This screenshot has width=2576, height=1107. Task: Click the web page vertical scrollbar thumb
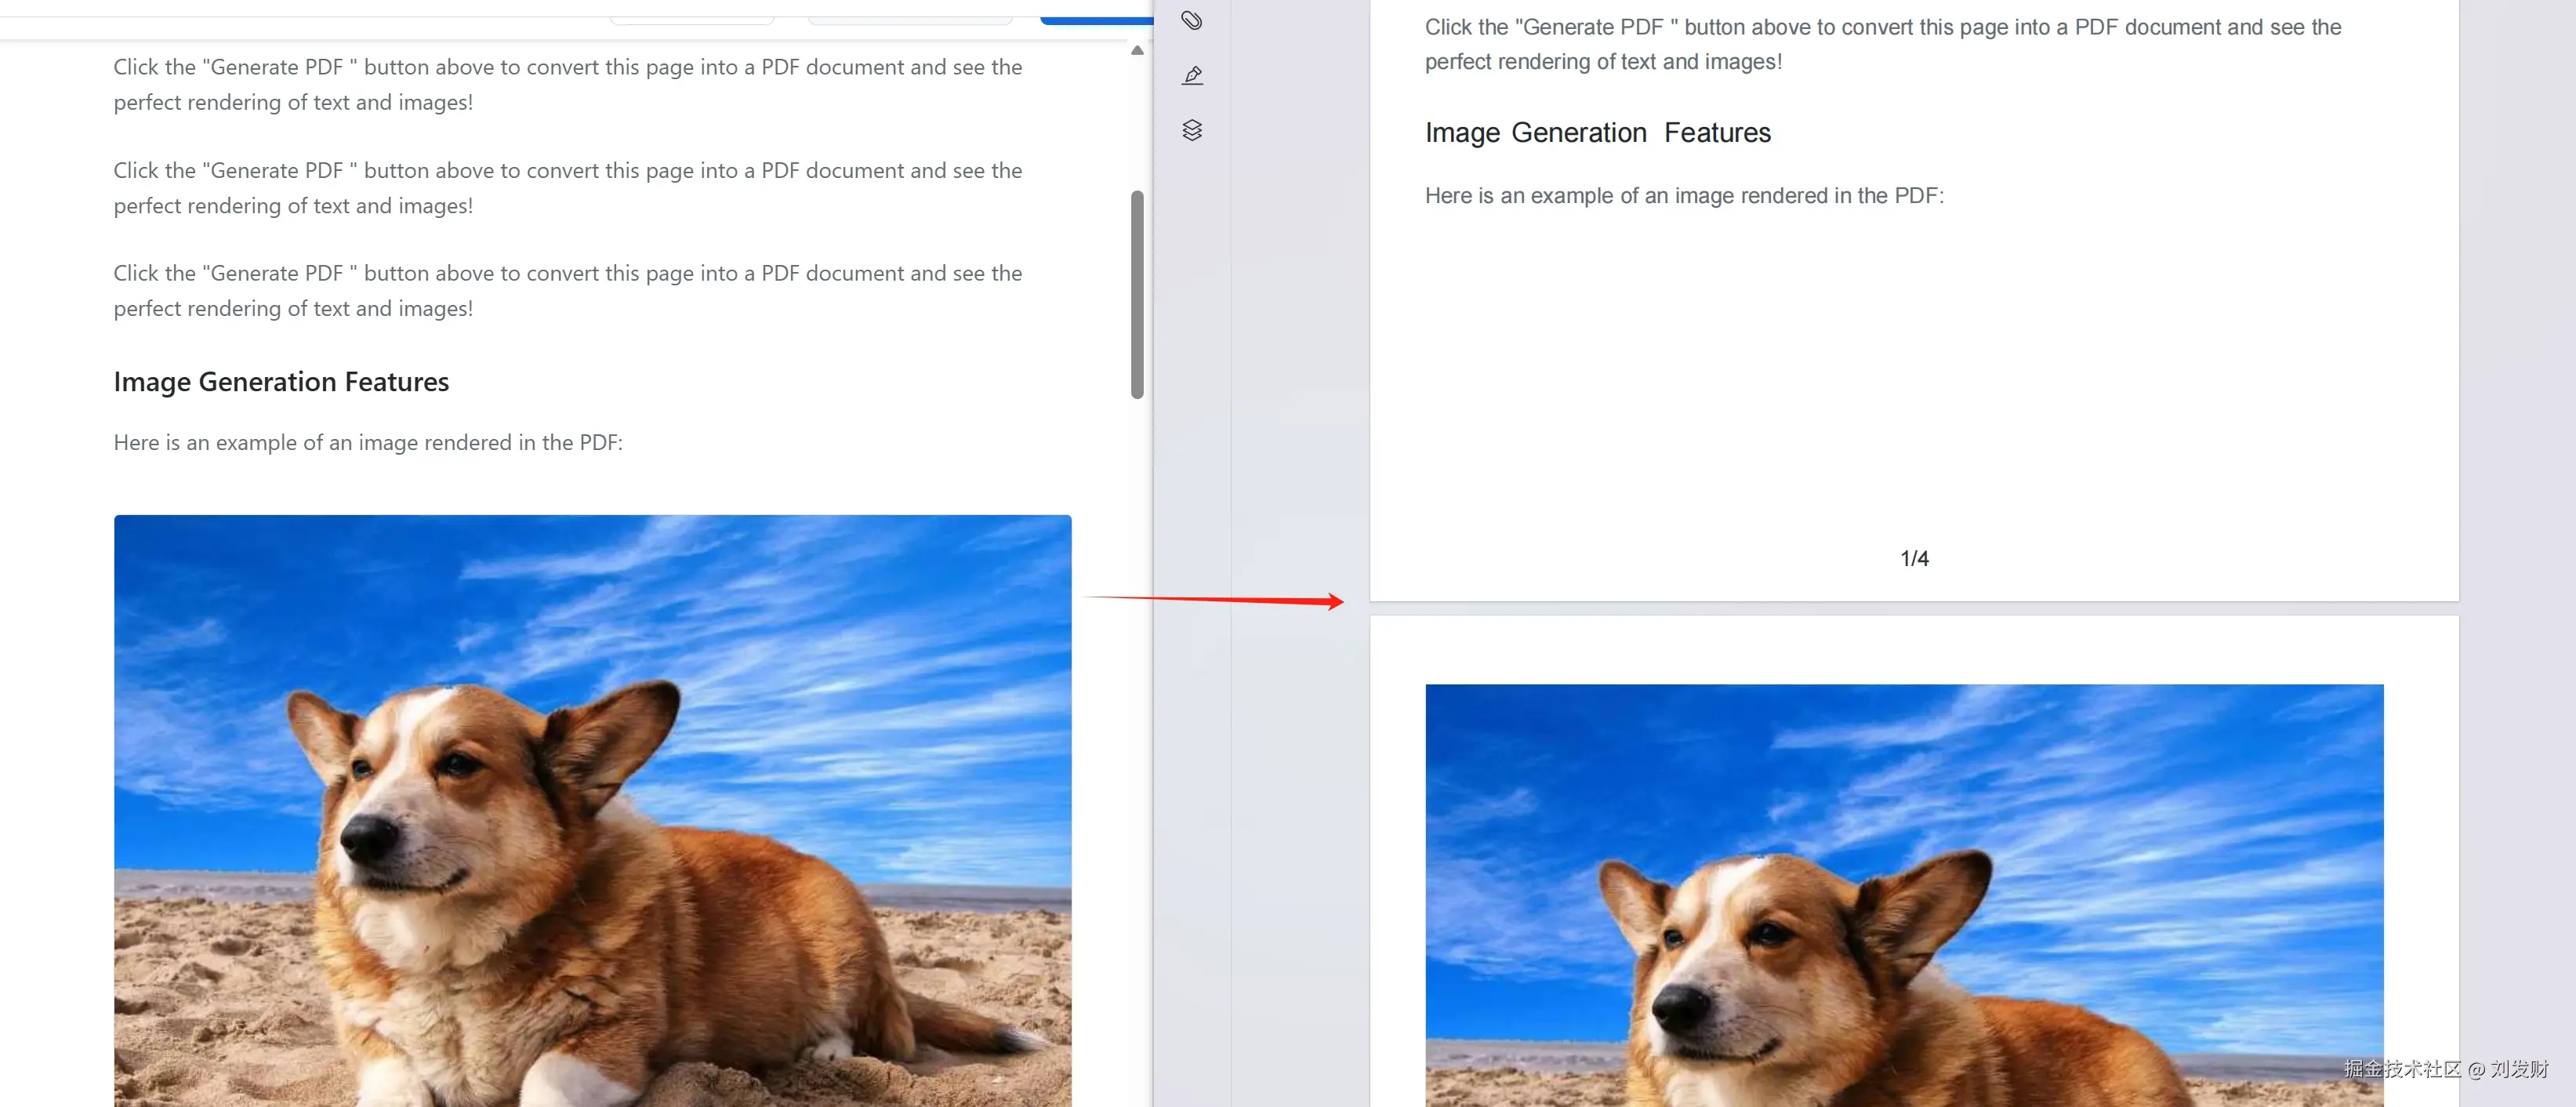point(1137,295)
